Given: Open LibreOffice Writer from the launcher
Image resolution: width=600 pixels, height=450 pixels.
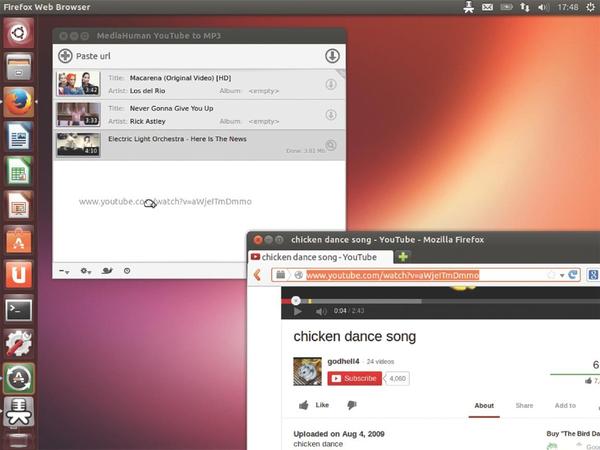Looking at the screenshot, I should click(18, 136).
